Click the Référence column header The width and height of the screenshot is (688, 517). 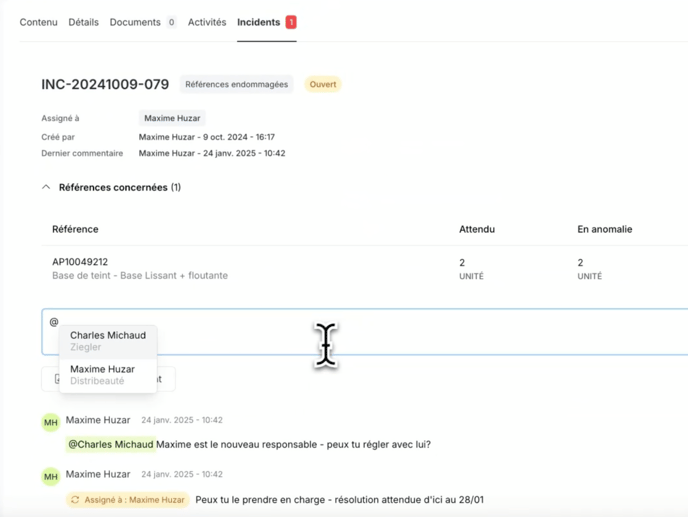click(x=77, y=229)
